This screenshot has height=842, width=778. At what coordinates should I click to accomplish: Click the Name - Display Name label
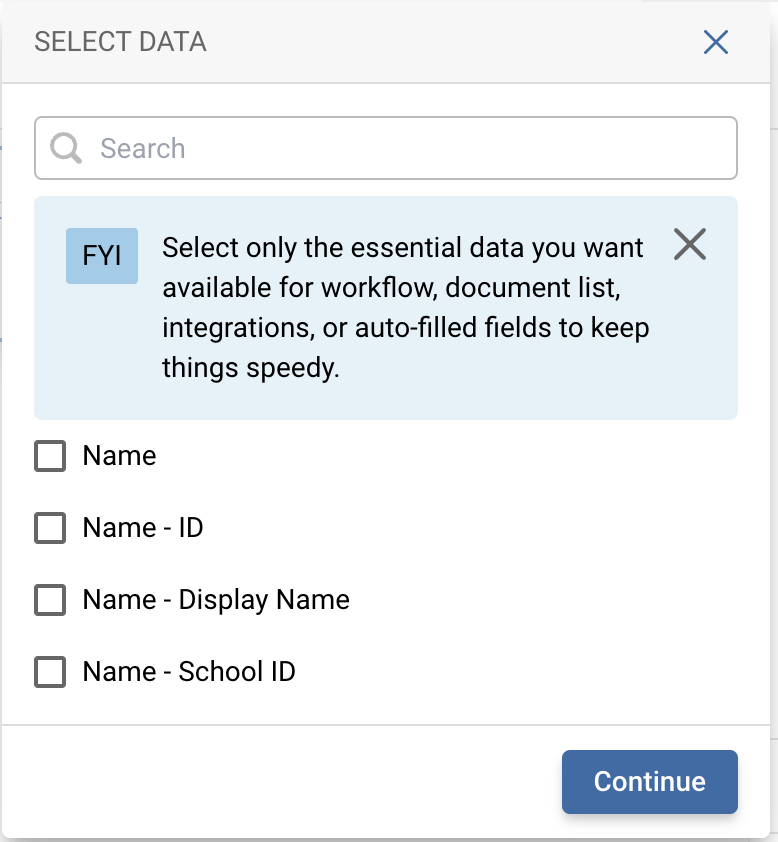[215, 600]
